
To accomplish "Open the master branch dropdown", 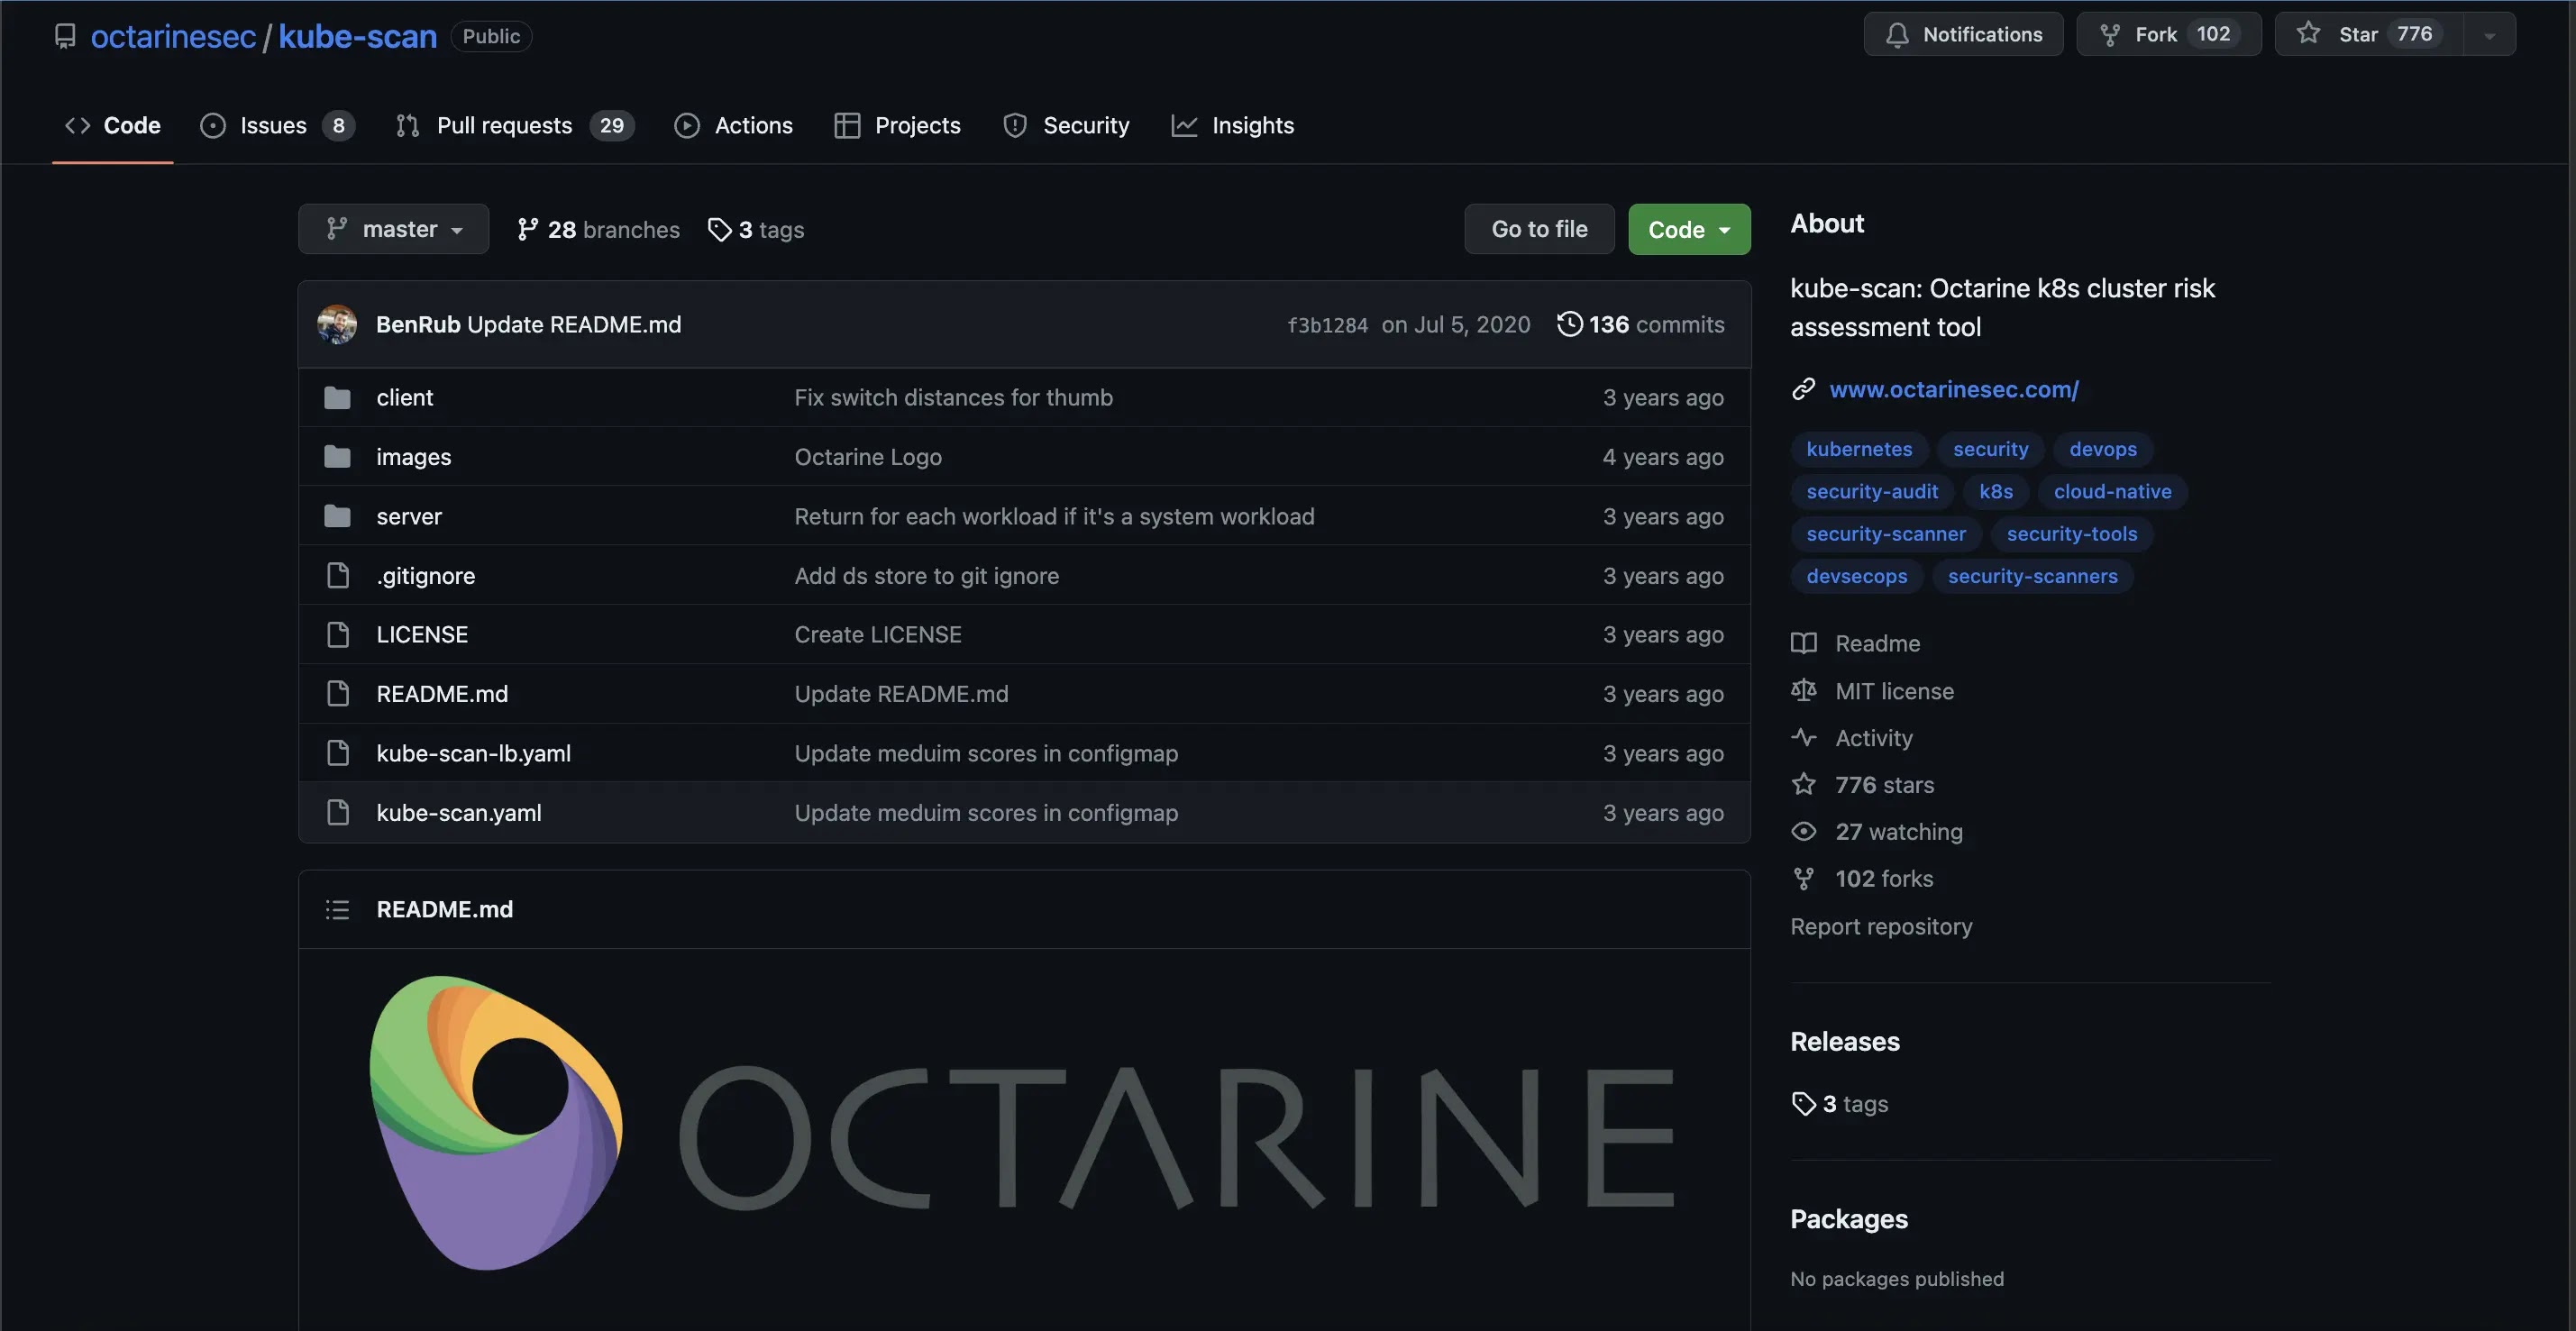I will (393, 229).
